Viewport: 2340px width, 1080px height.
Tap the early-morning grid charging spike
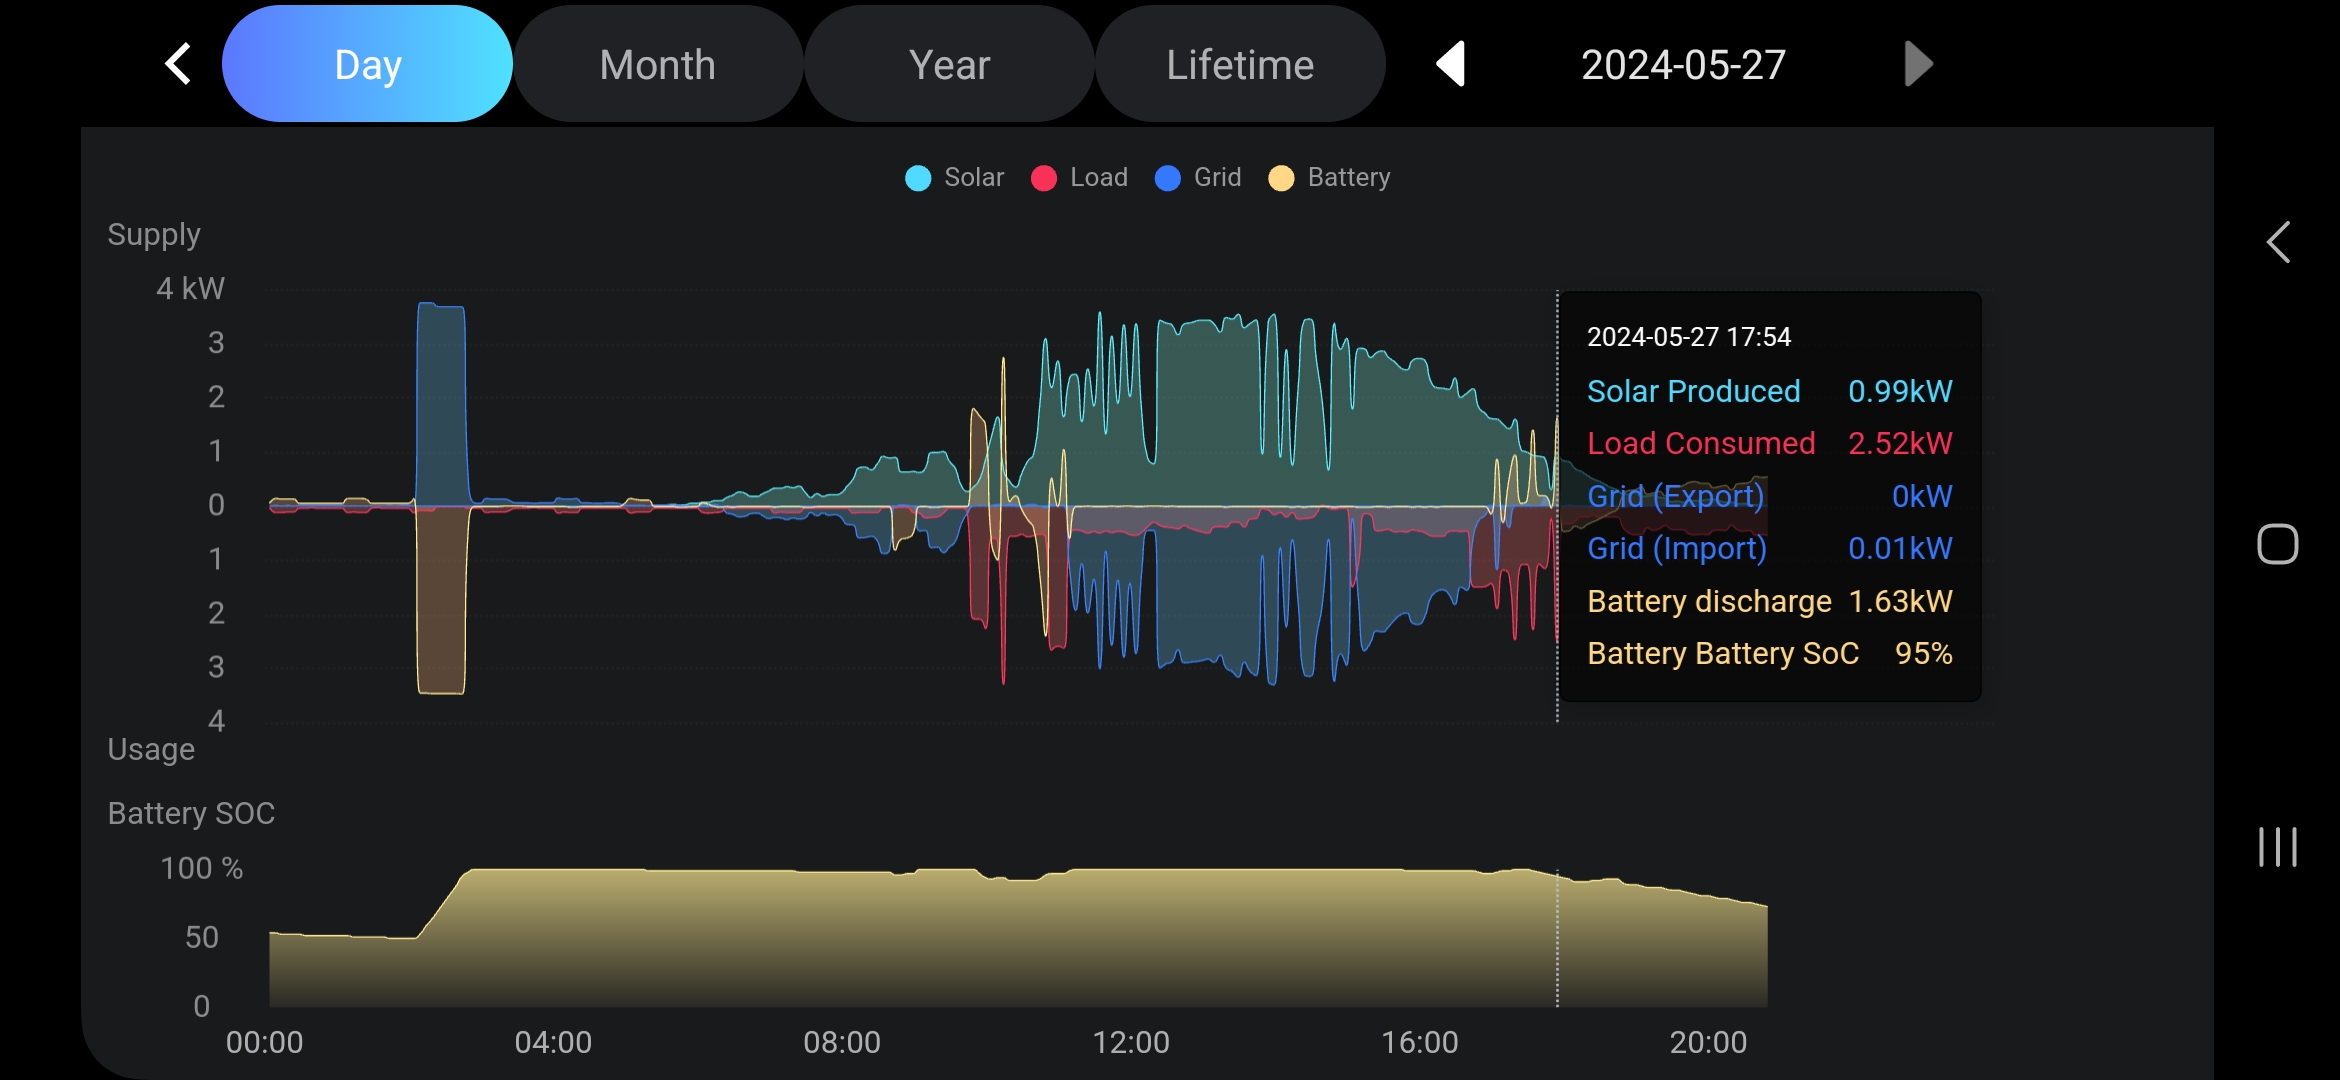coord(441,400)
